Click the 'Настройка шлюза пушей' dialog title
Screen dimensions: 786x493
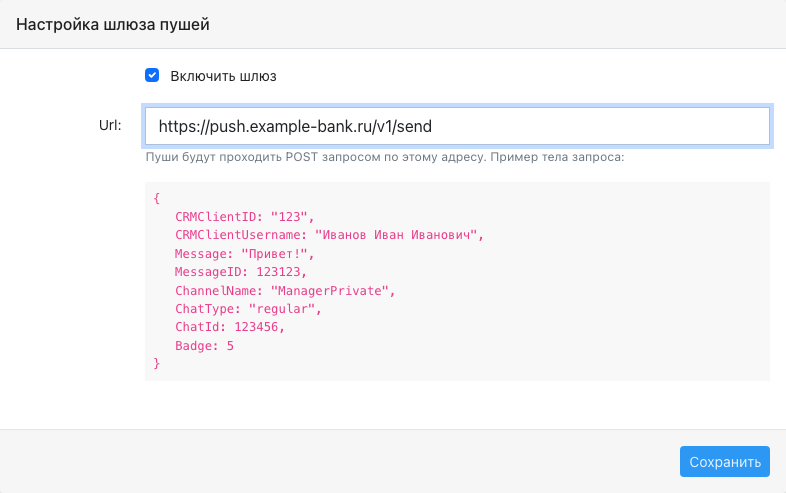(x=113, y=24)
